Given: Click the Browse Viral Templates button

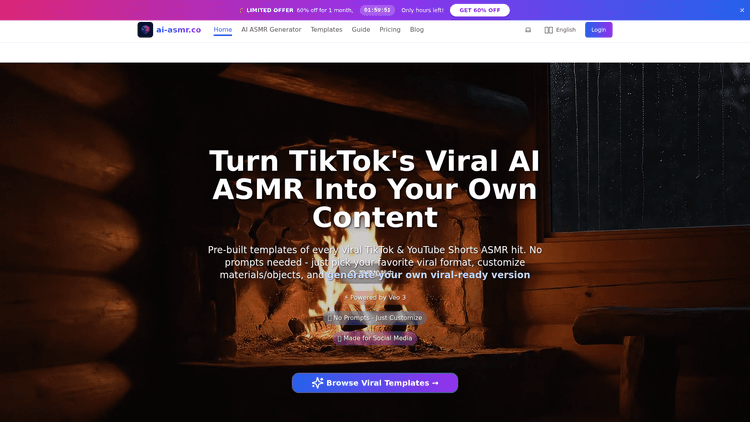Looking at the screenshot, I should coord(375,383).
